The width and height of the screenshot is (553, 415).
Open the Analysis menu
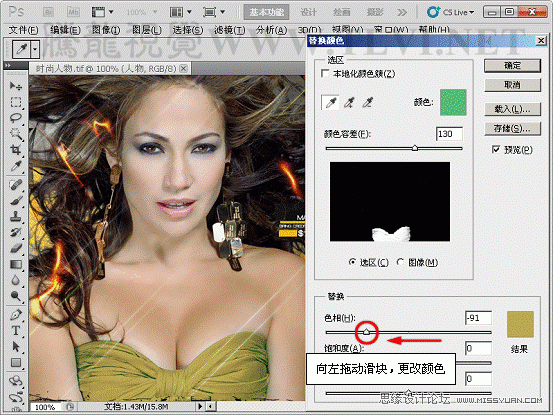(272, 30)
